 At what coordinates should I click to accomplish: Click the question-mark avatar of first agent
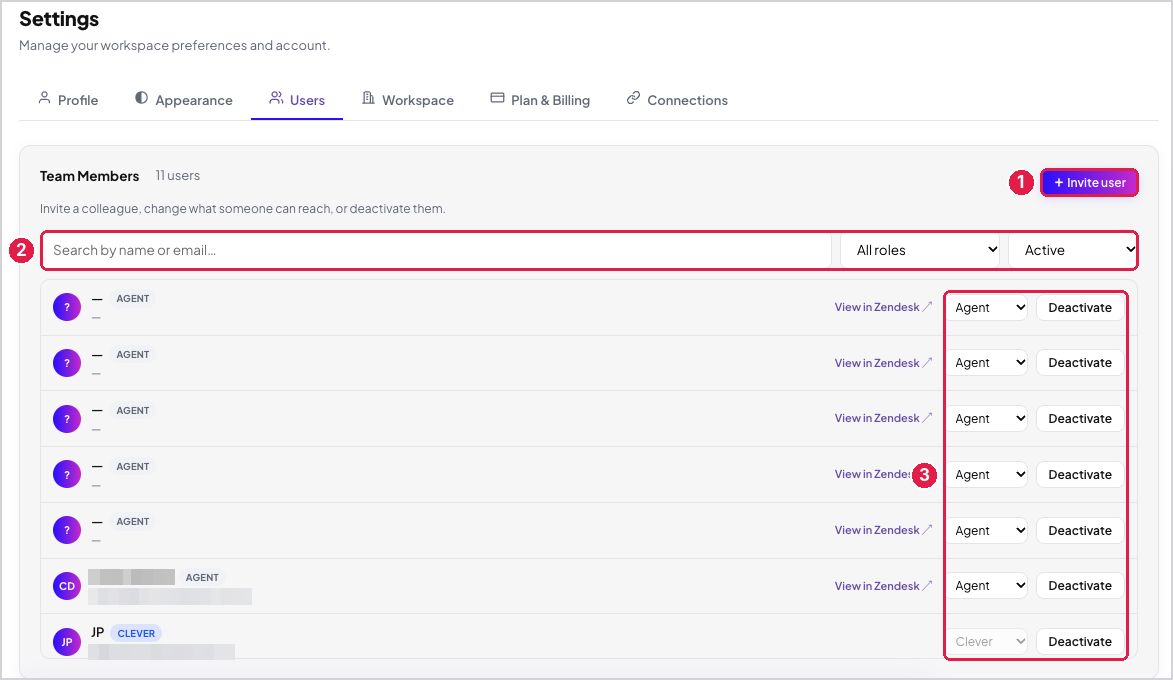pos(67,307)
